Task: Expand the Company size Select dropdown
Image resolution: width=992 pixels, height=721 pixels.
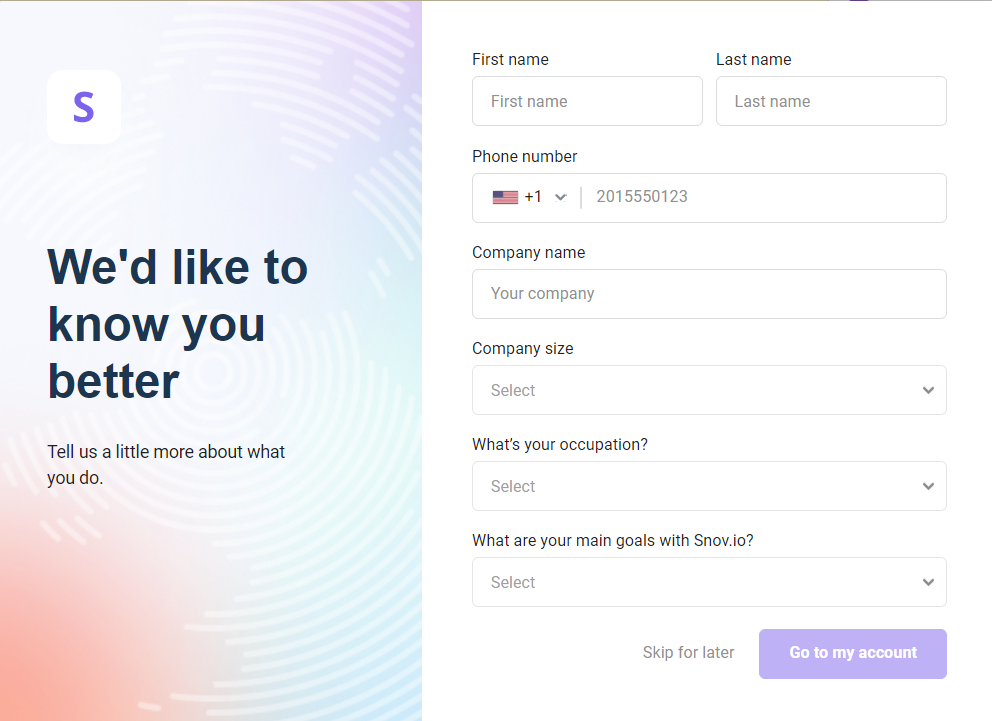Action: coord(709,390)
